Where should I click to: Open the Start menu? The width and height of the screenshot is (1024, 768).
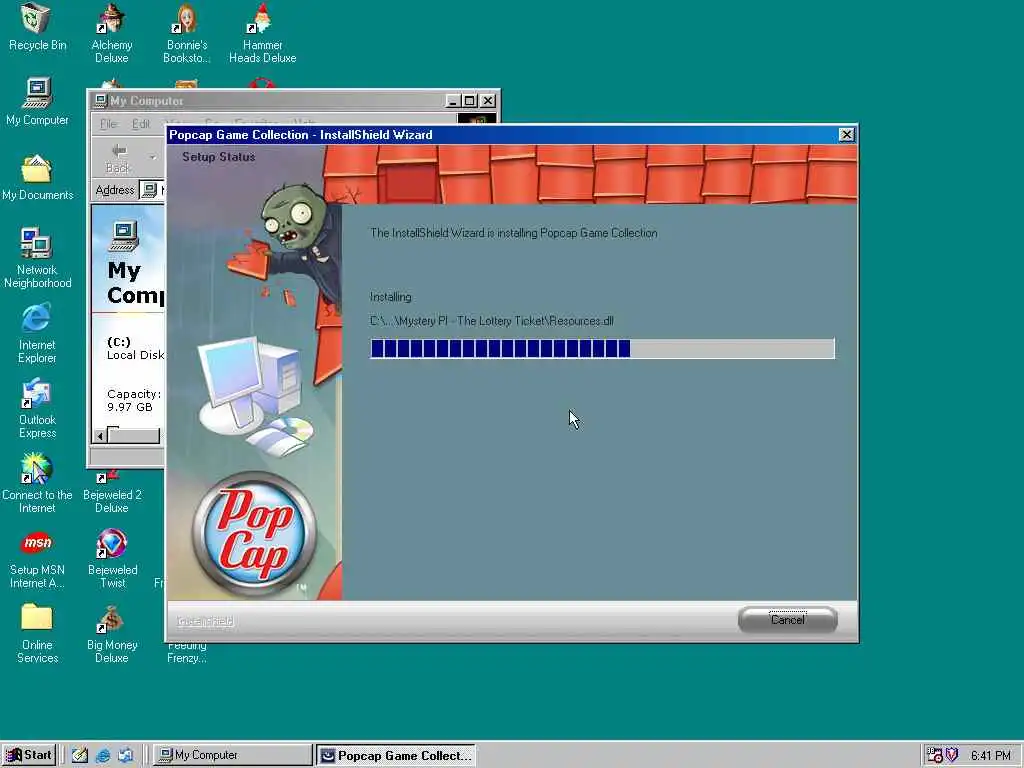click(29, 755)
